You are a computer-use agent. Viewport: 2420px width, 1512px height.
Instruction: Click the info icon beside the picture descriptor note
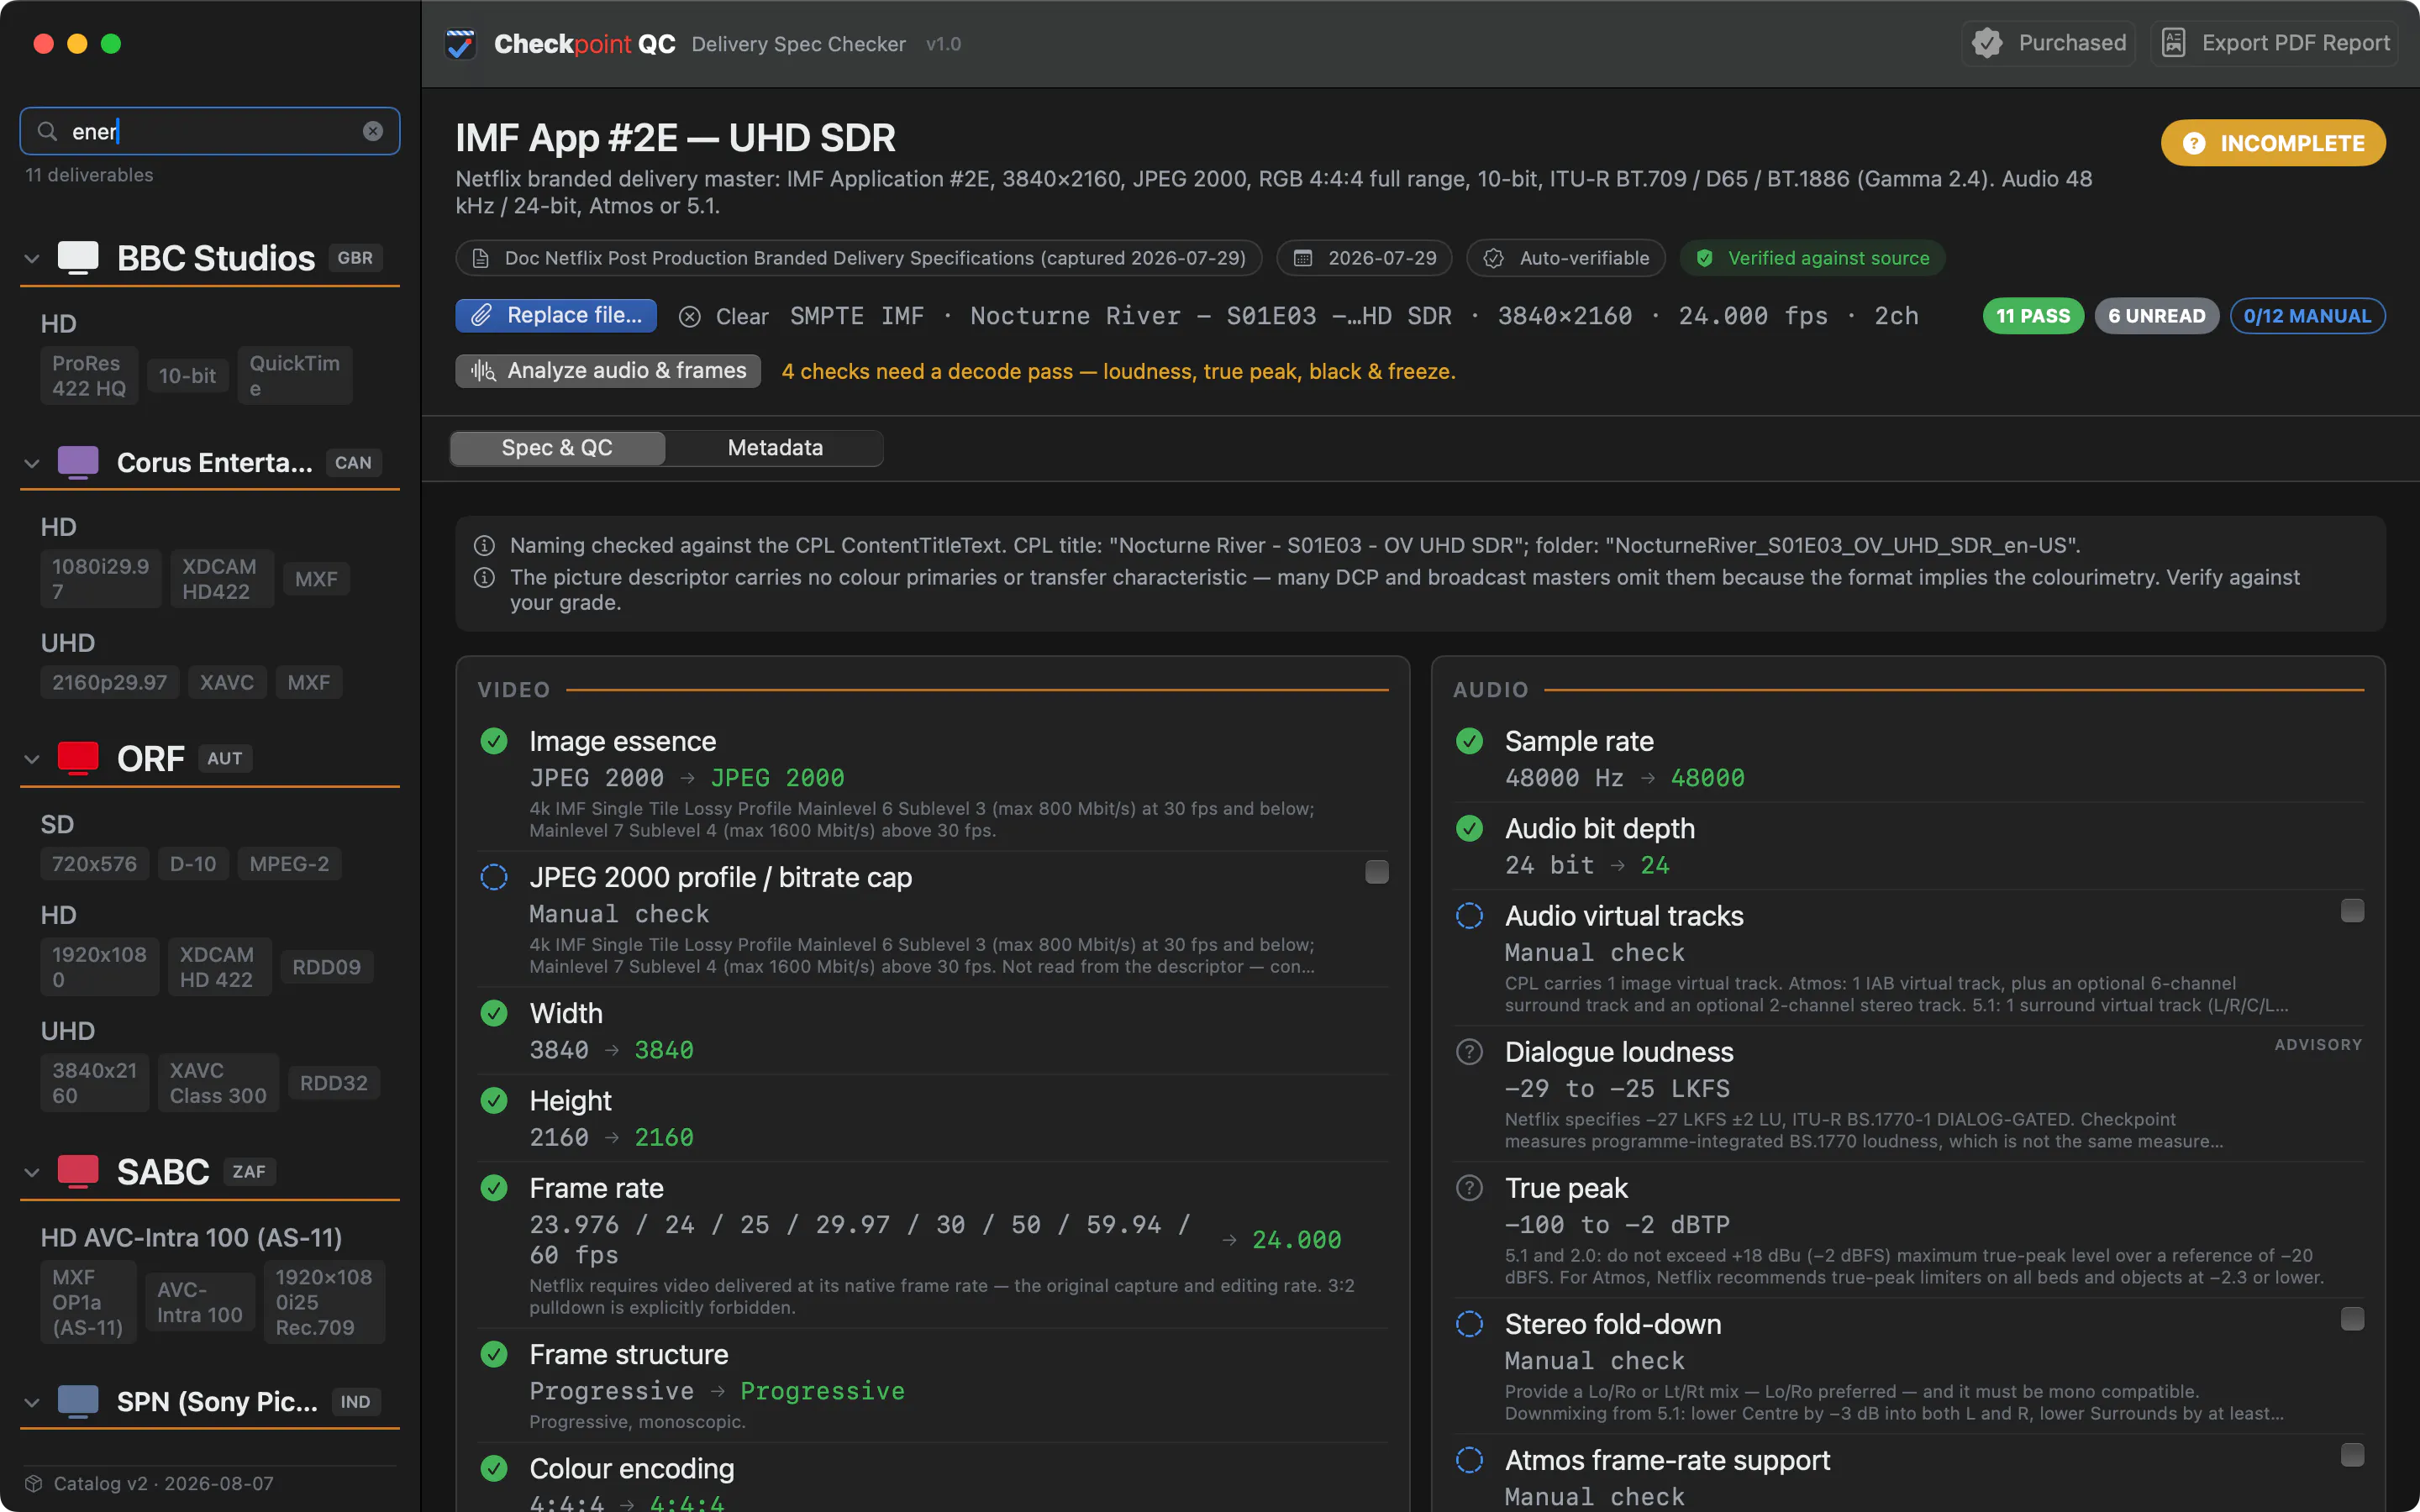[484, 577]
